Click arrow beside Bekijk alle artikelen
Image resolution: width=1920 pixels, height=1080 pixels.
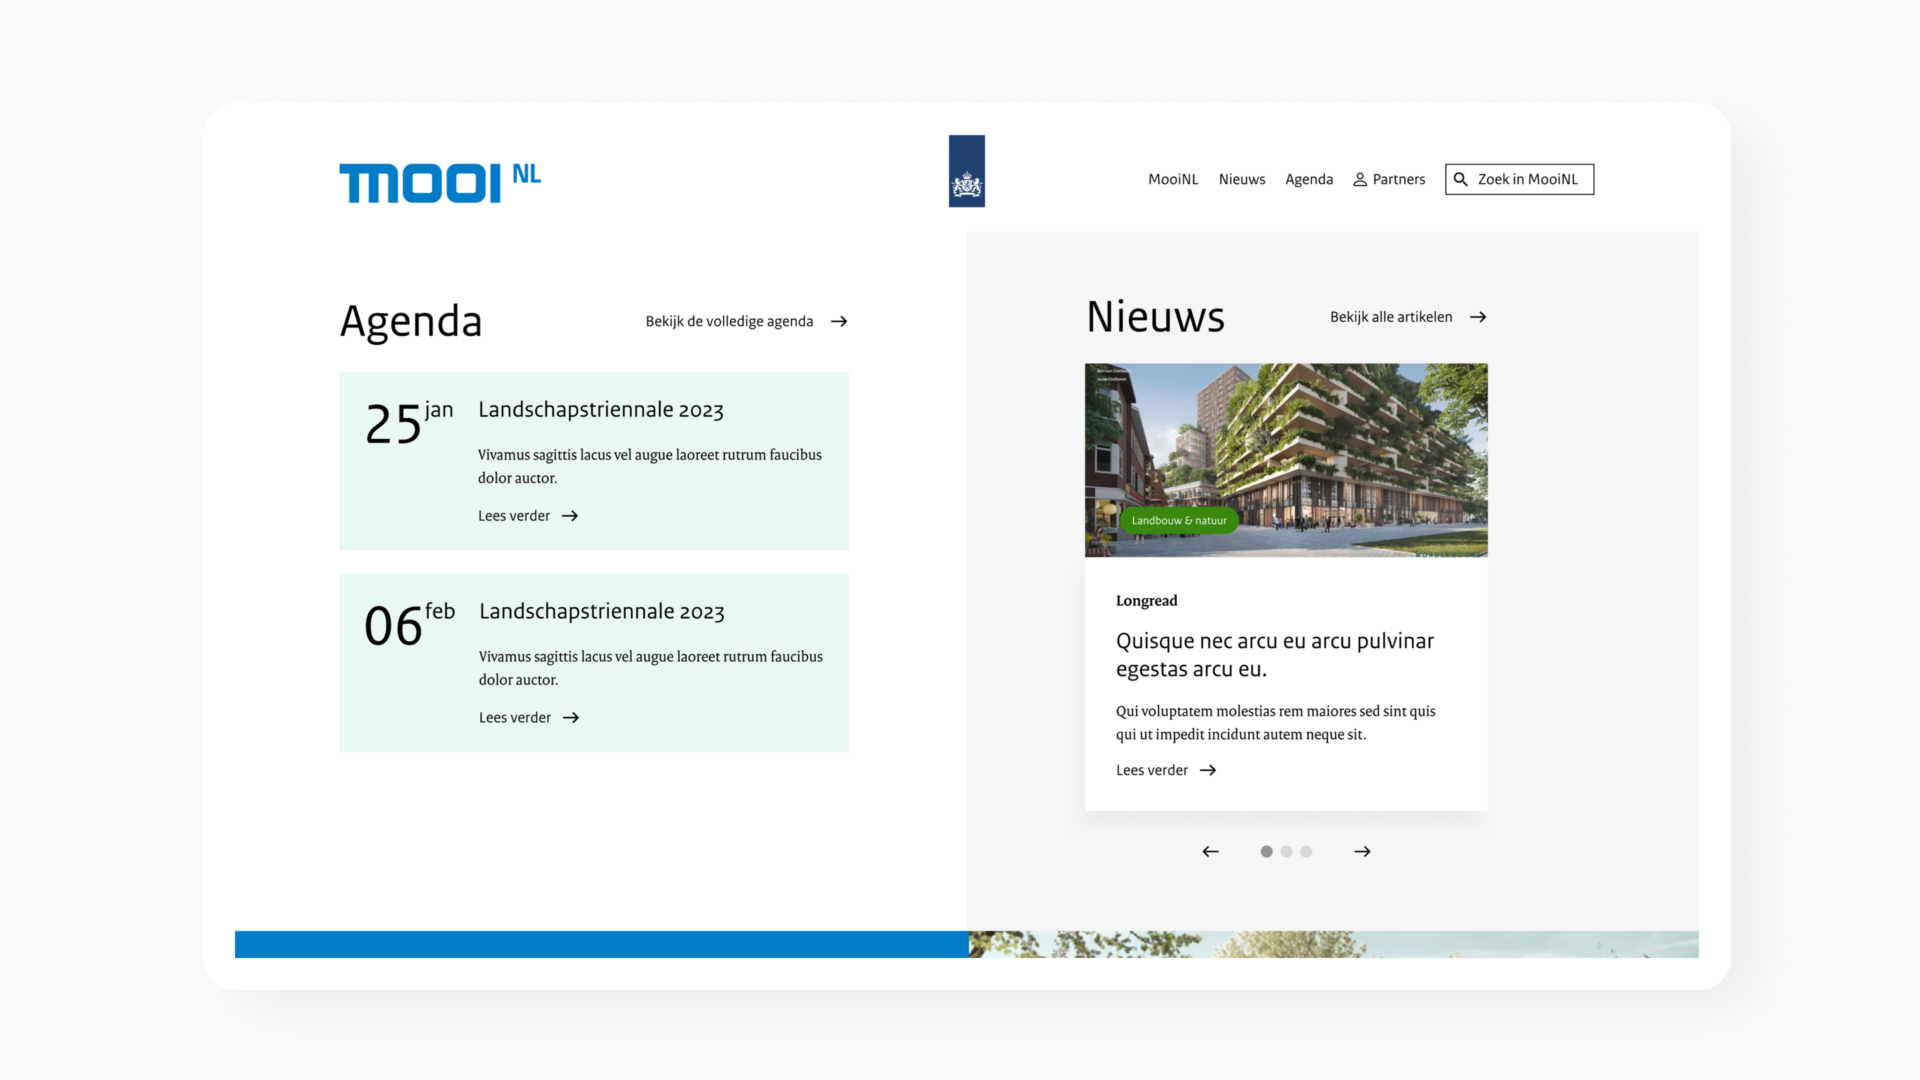[x=1478, y=317]
